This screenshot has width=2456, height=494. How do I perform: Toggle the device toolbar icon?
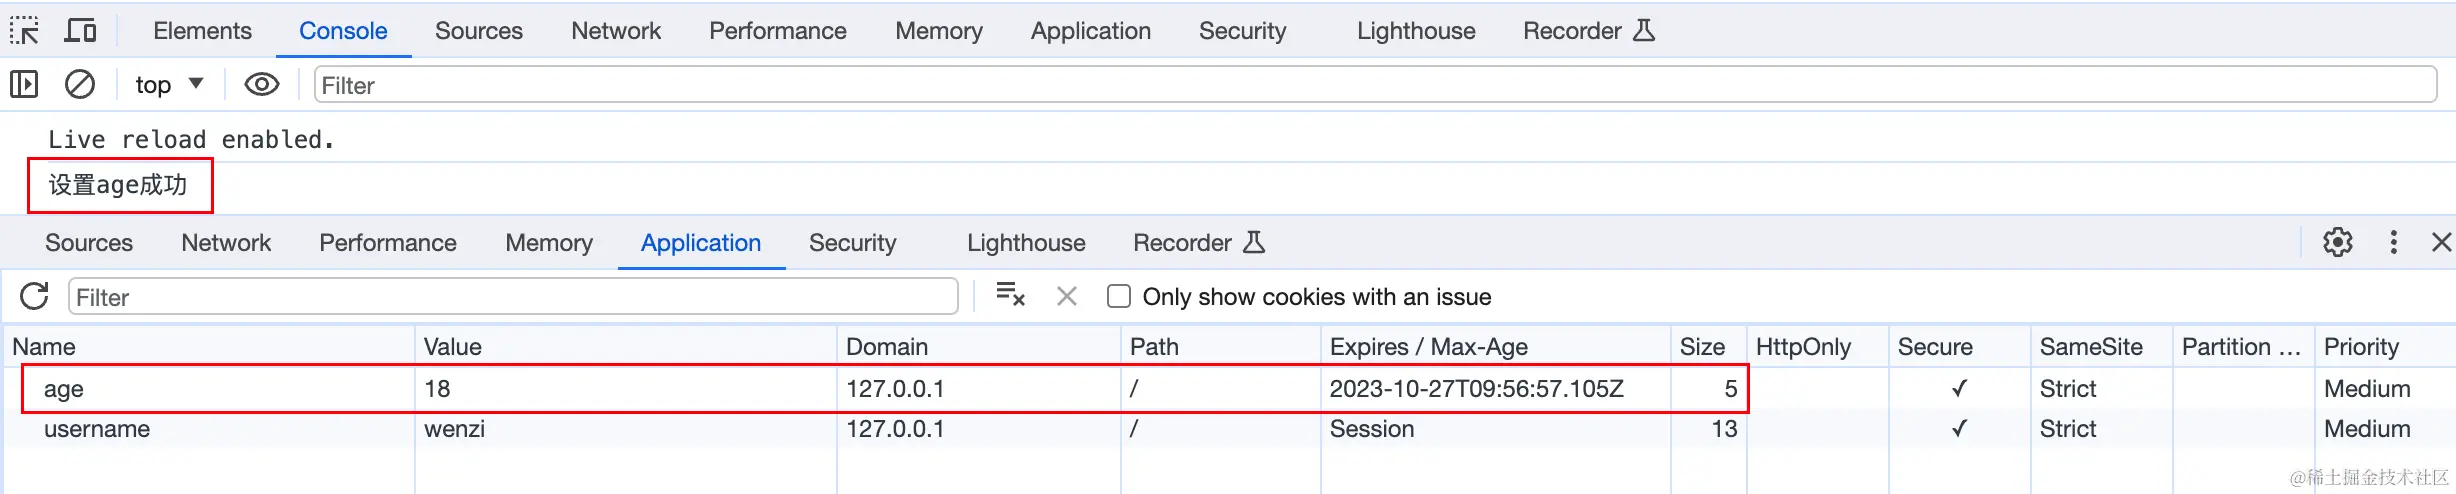pyautogui.click(x=80, y=31)
